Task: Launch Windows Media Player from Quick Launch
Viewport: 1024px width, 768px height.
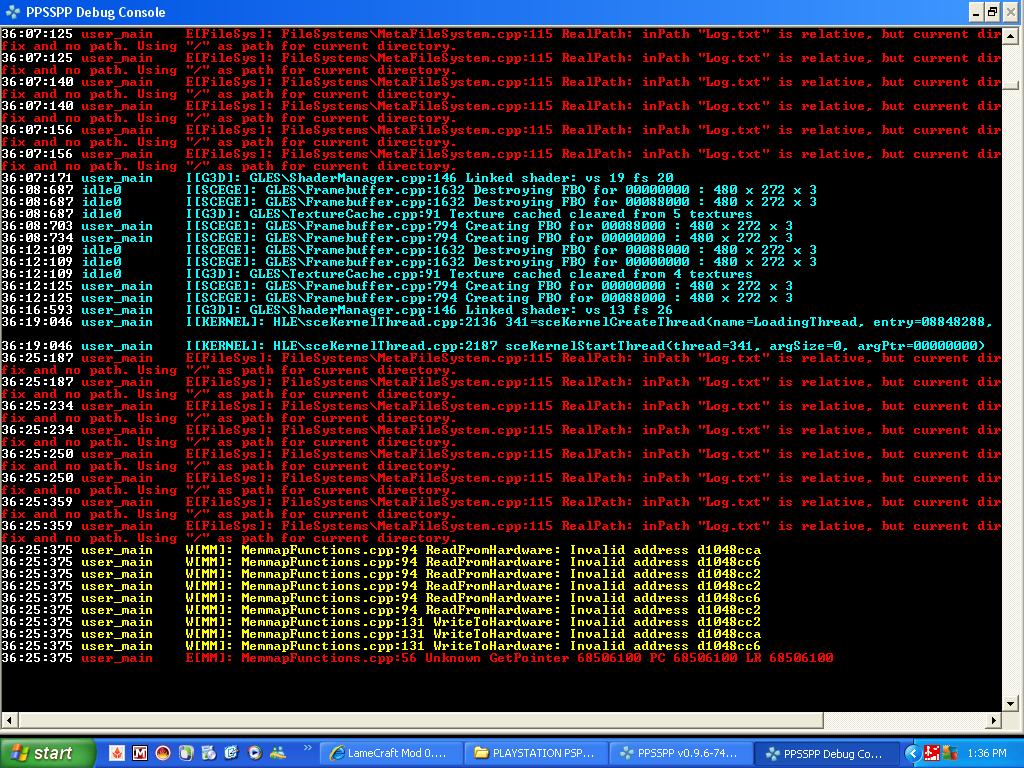Action: pyautogui.click(x=254, y=753)
